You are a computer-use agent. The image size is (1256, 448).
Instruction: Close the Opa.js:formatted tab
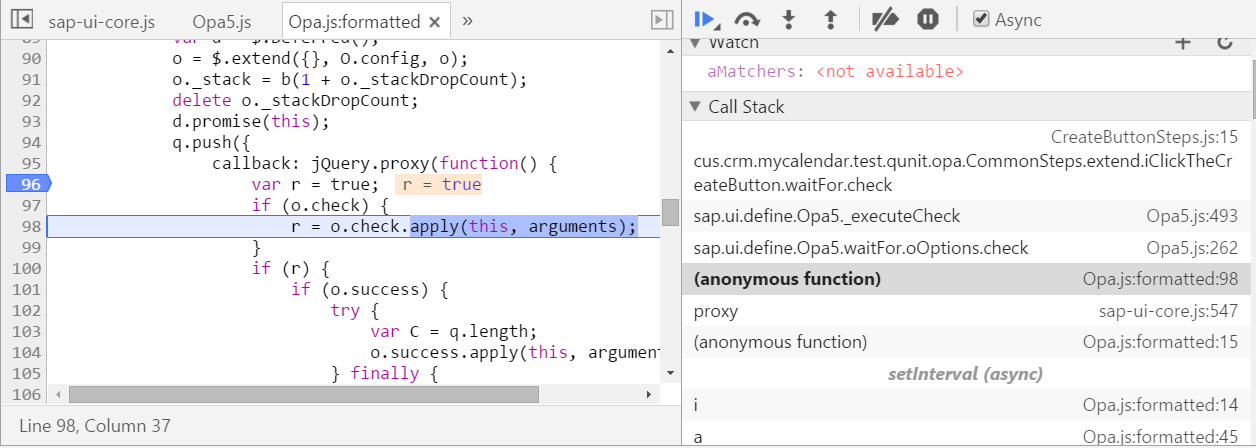[433, 21]
